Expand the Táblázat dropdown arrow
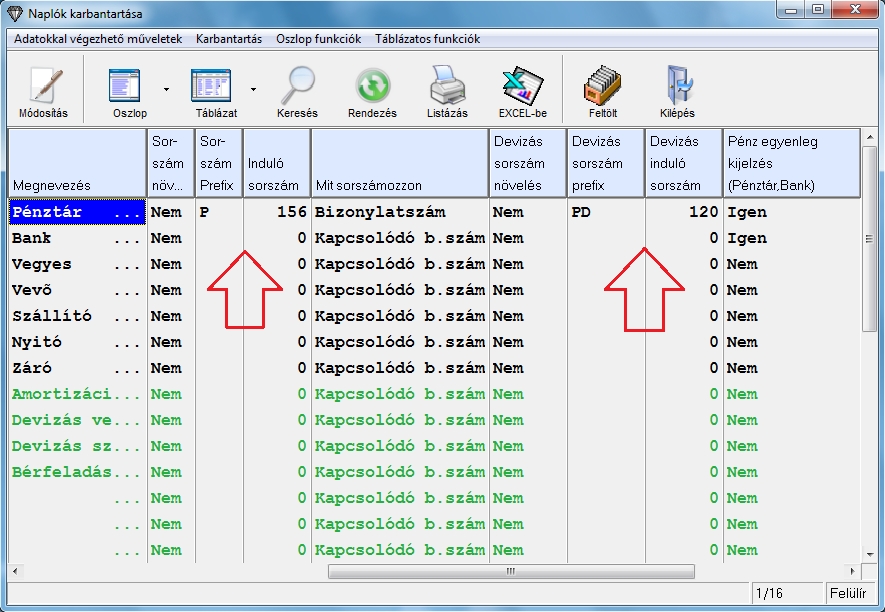 (x=253, y=89)
